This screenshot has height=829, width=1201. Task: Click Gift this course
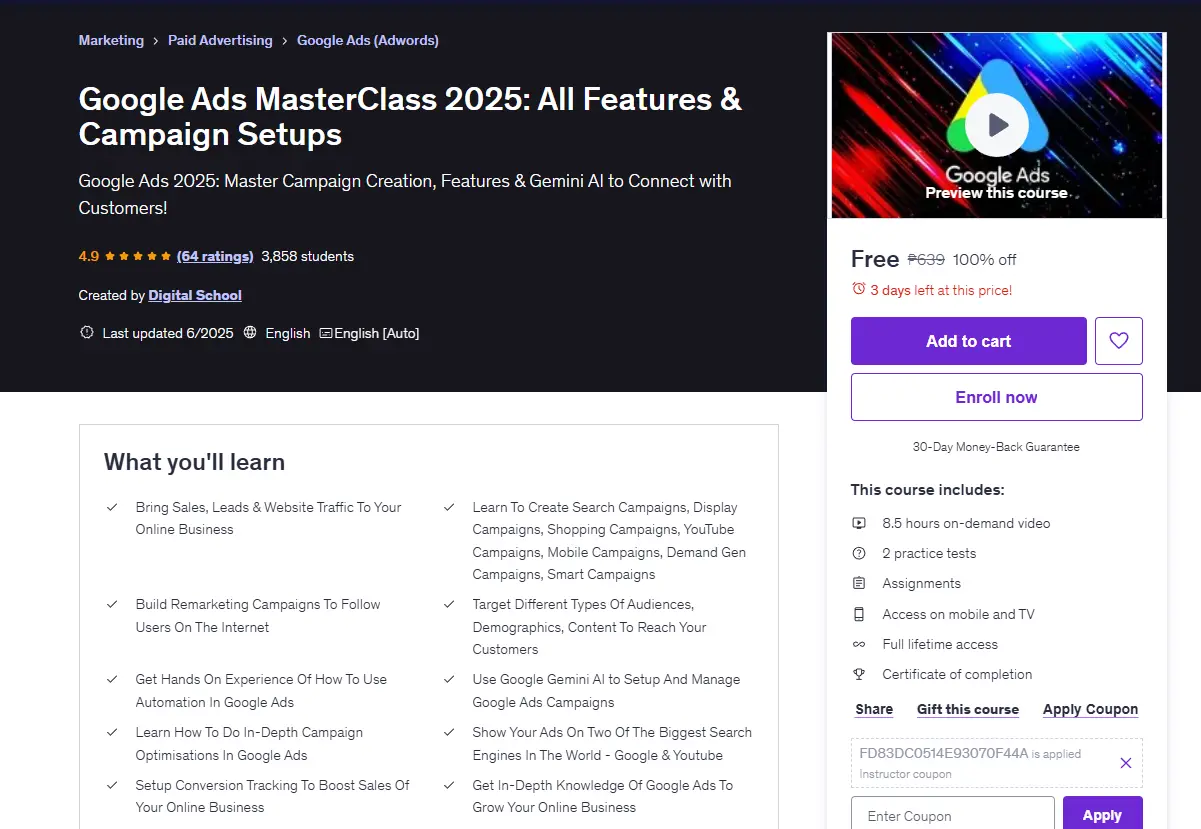pyautogui.click(x=968, y=709)
